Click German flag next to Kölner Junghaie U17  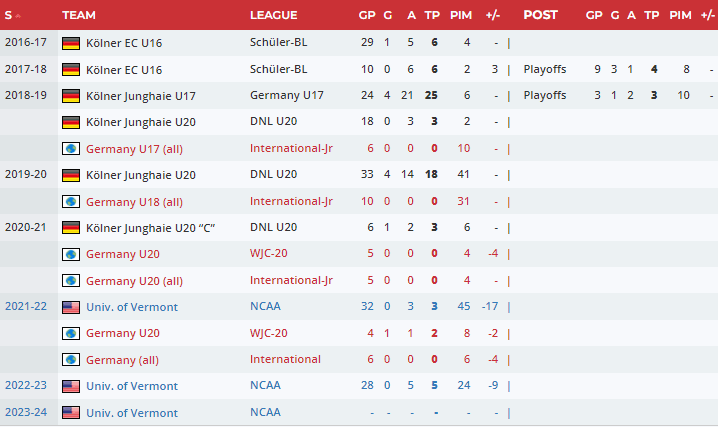coord(71,96)
